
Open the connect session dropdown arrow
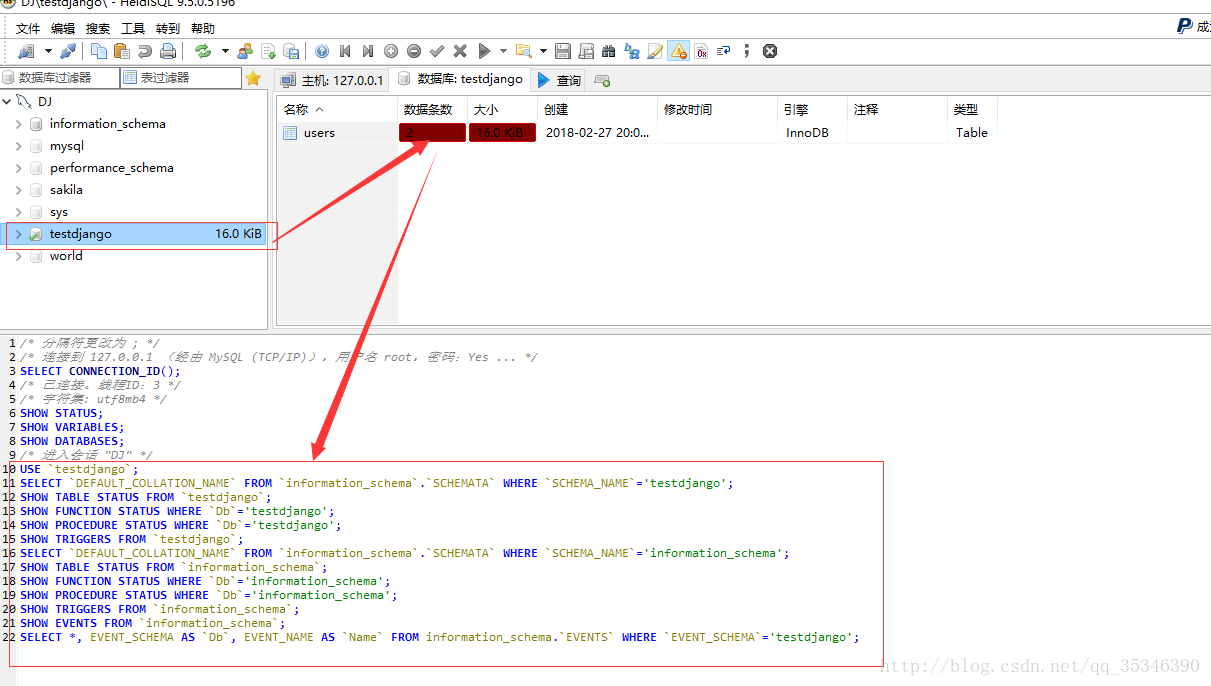(47, 51)
